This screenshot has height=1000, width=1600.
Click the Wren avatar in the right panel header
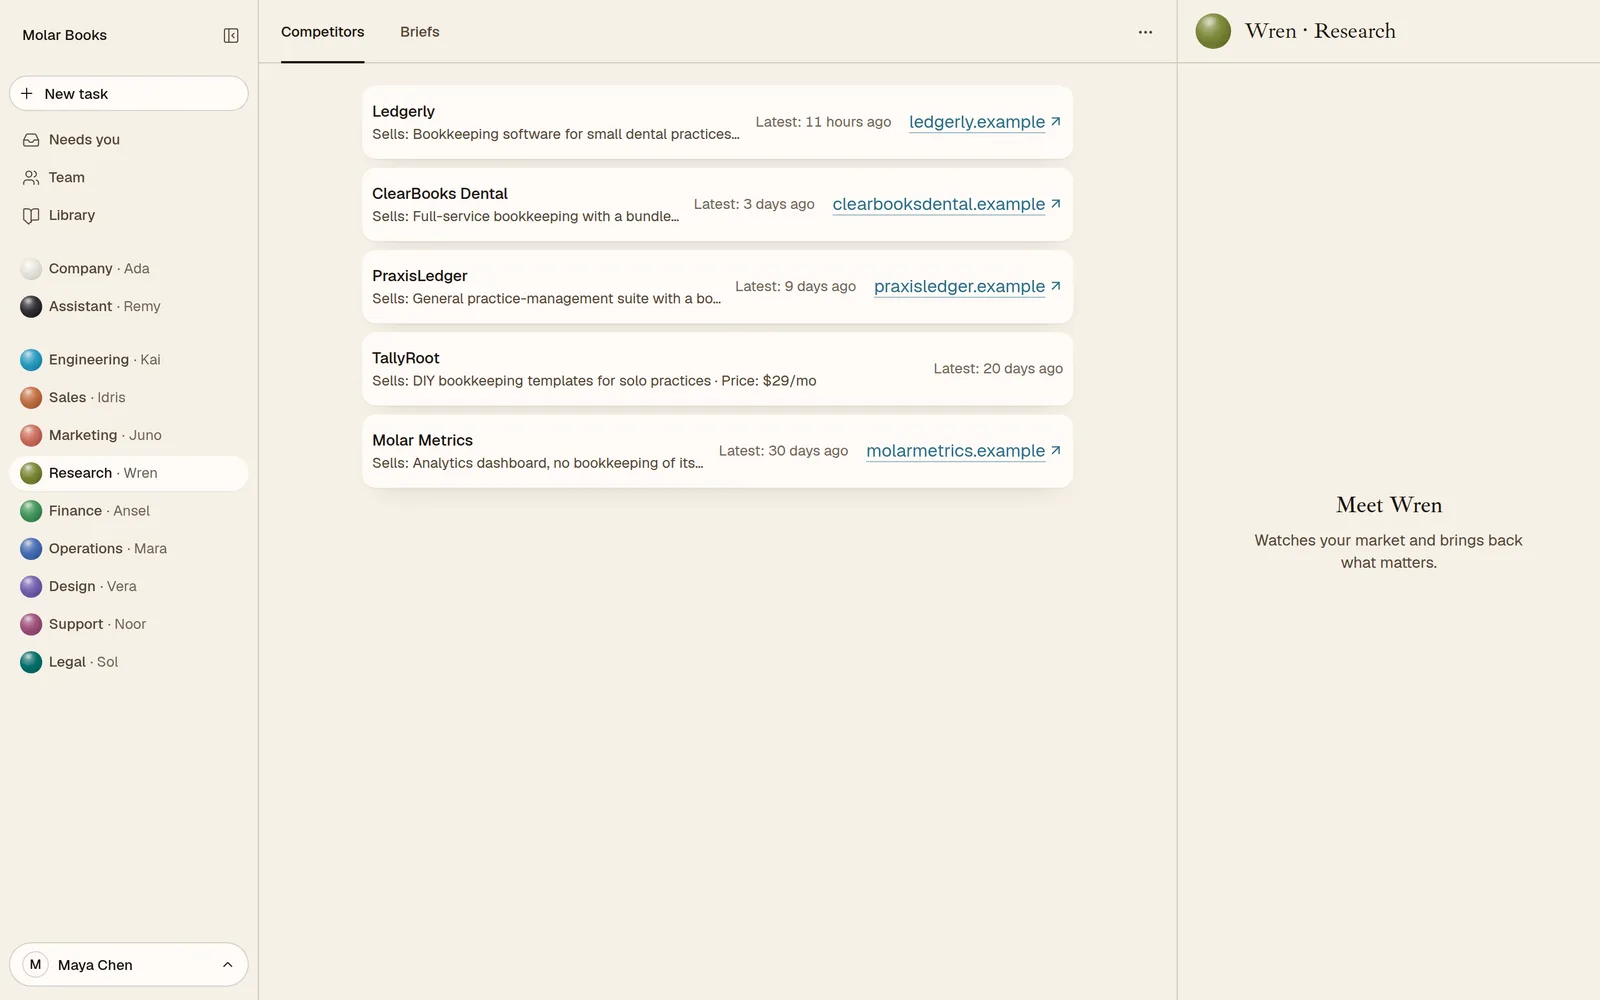point(1213,31)
